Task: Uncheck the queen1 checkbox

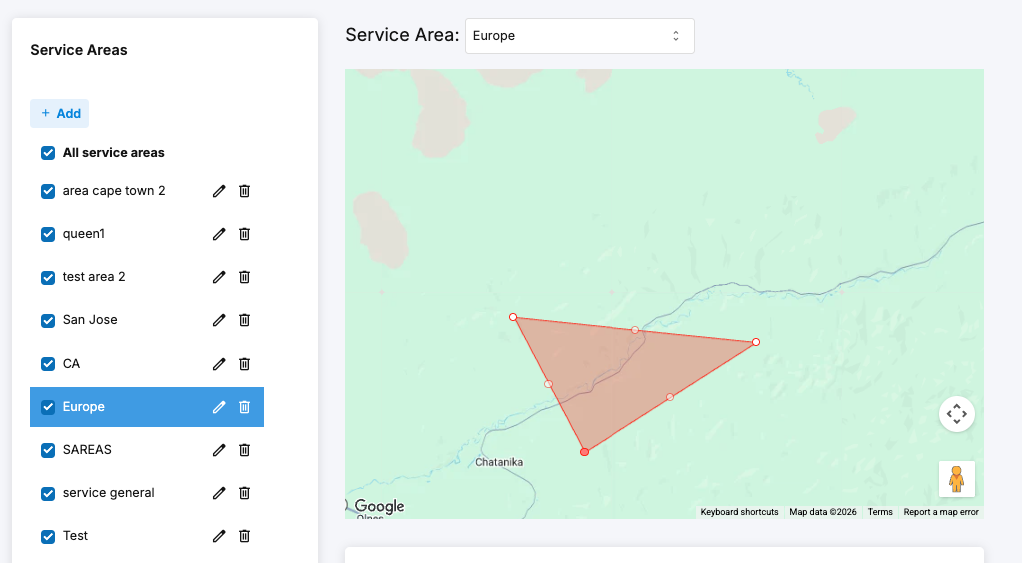Action: coord(48,234)
